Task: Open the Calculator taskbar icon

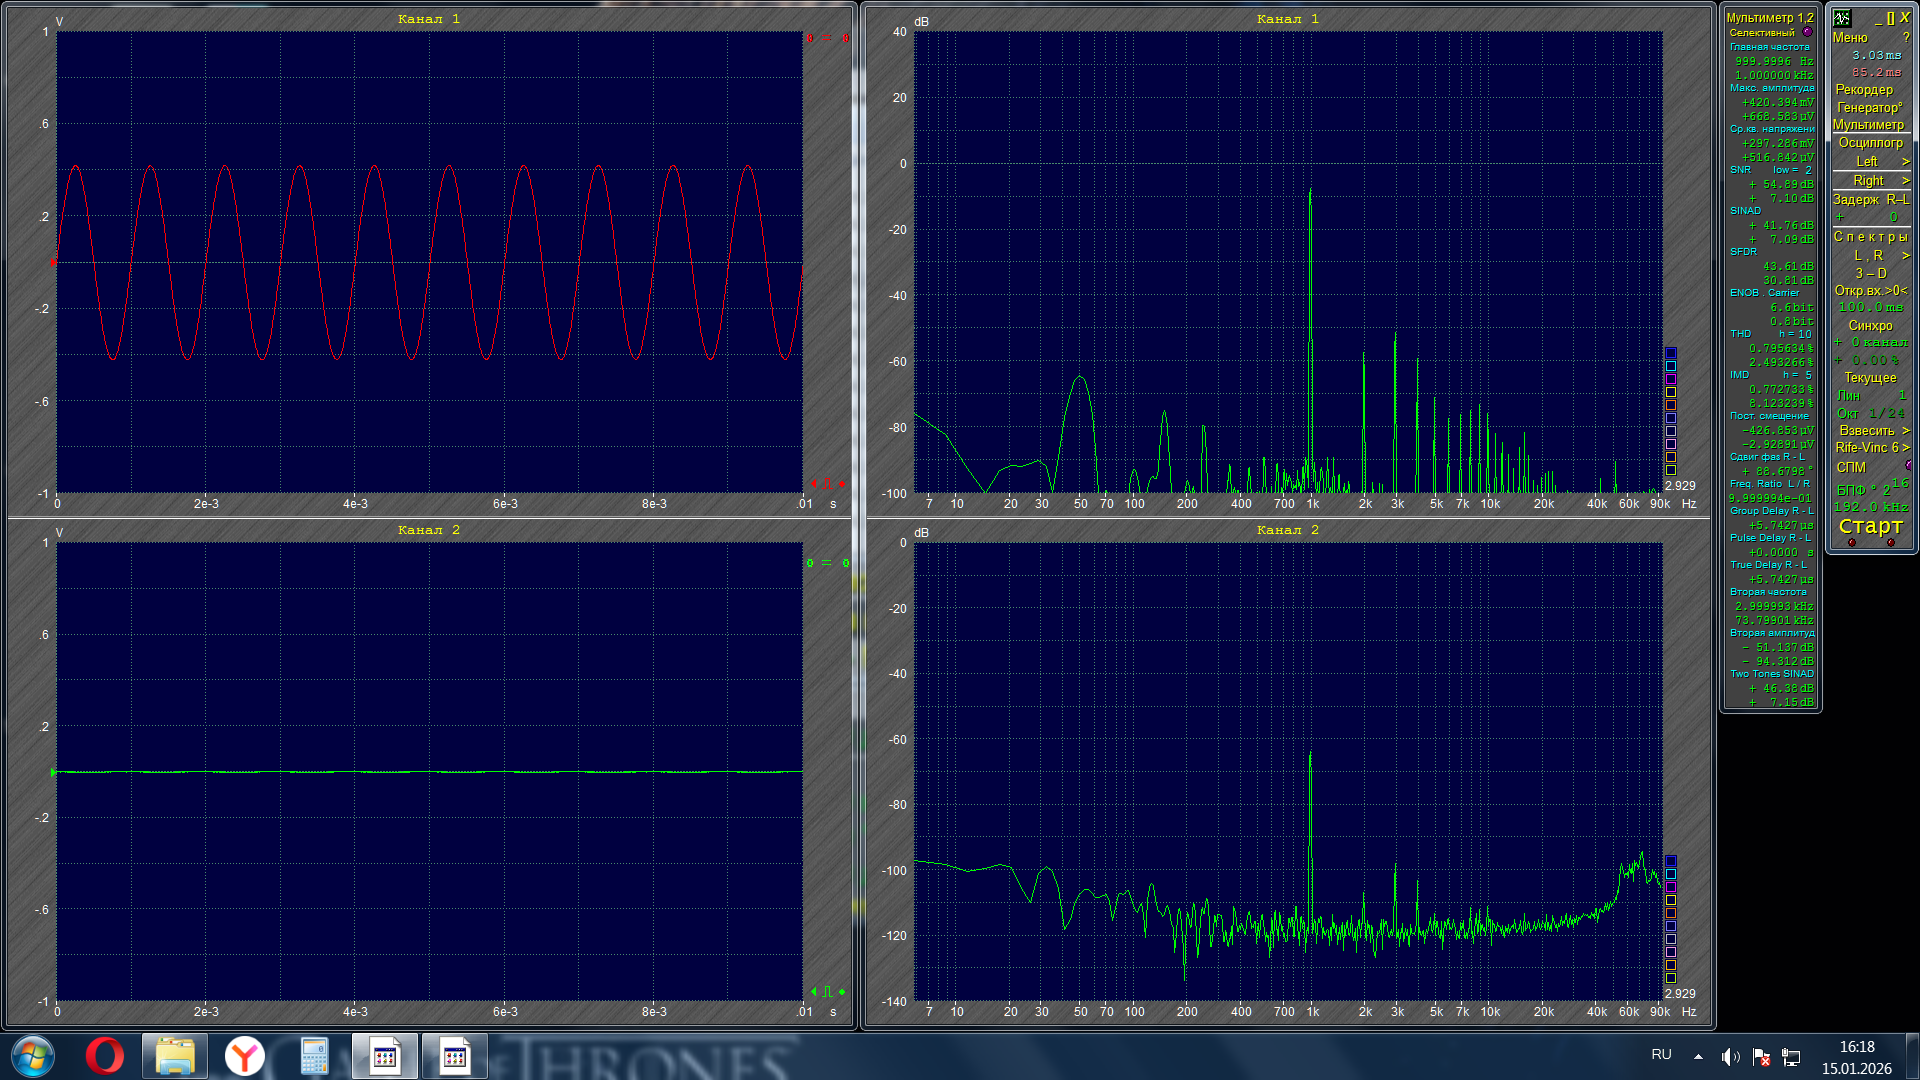Action: 314,1056
